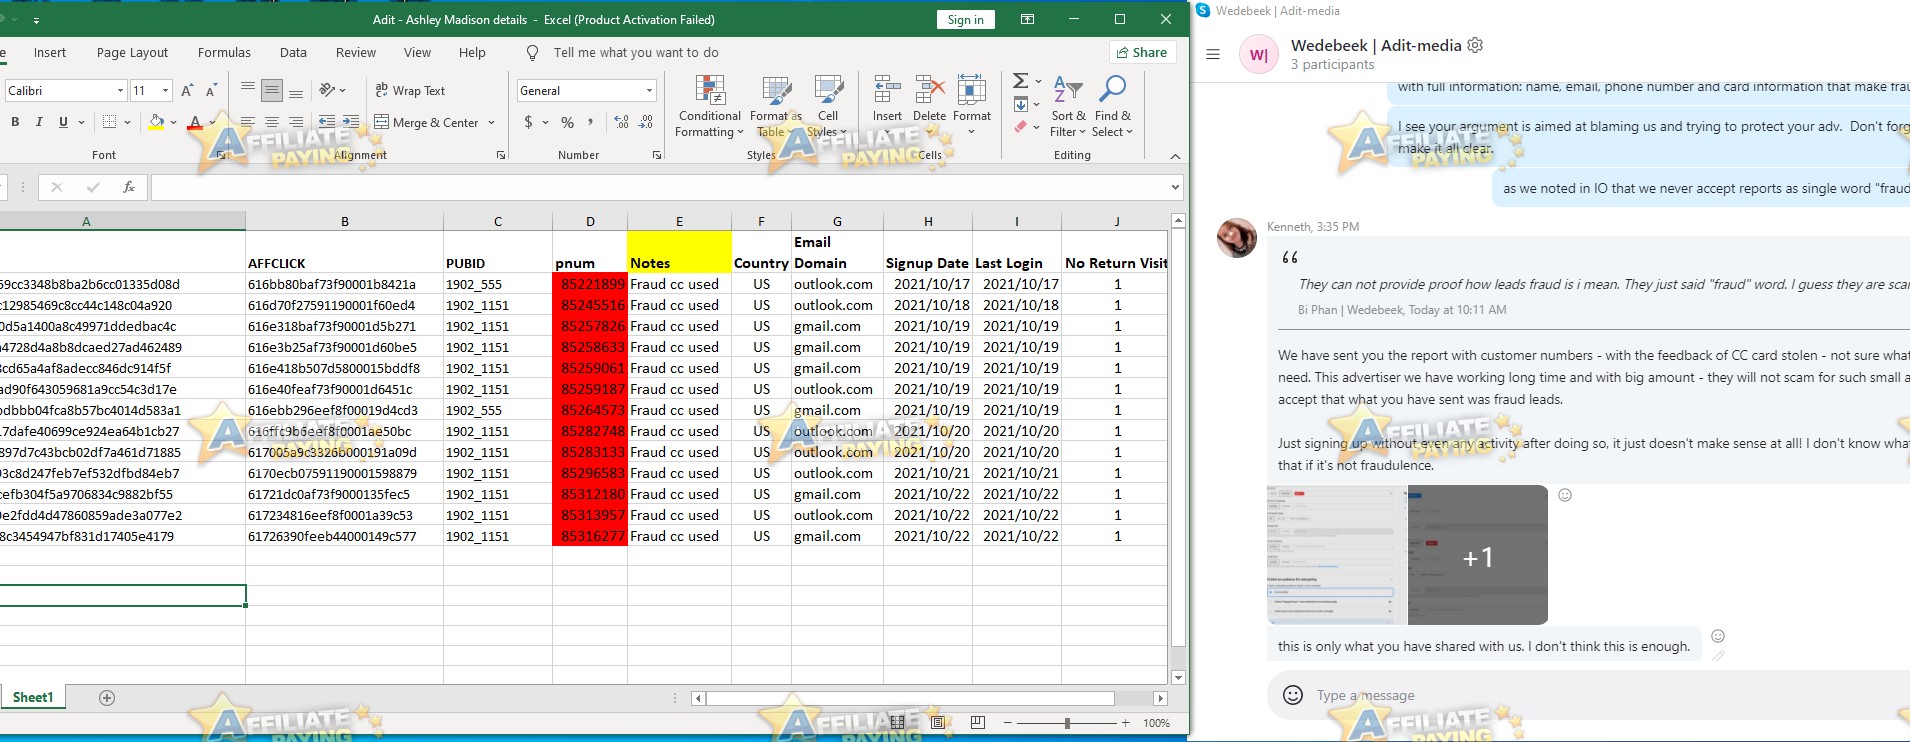Open the +1 image thumbnail in Skype chat
The image size is (1910, 742).
point(1478,556)
